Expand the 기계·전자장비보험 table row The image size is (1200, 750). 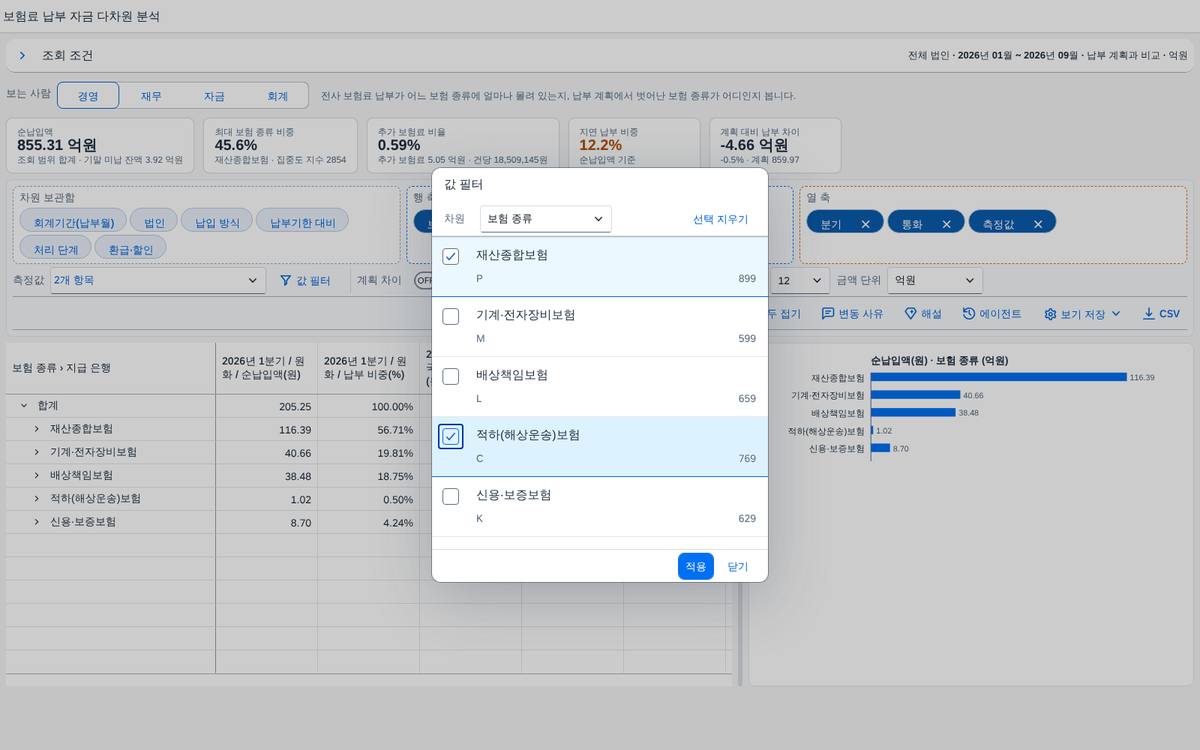click(x=37, y=452)
